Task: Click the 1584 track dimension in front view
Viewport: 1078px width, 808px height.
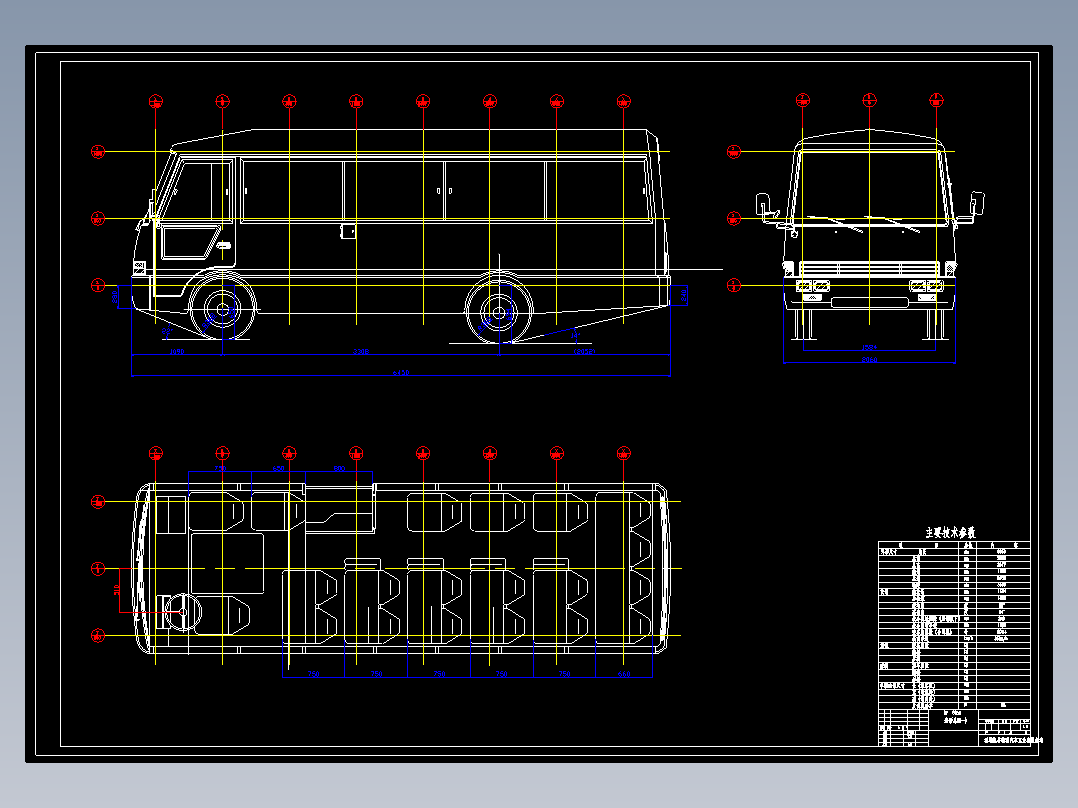Action: click(869, 347)
